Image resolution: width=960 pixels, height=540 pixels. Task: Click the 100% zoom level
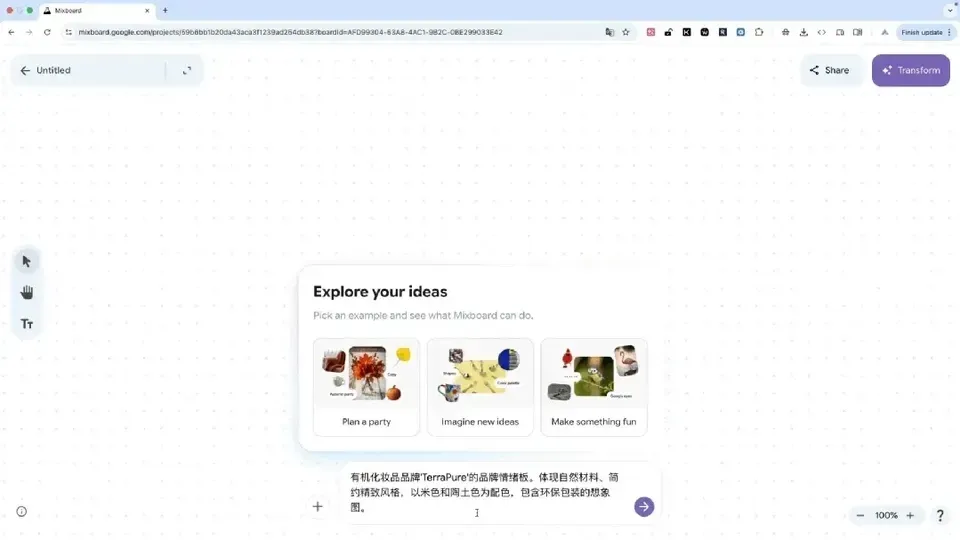pos(885,516)
